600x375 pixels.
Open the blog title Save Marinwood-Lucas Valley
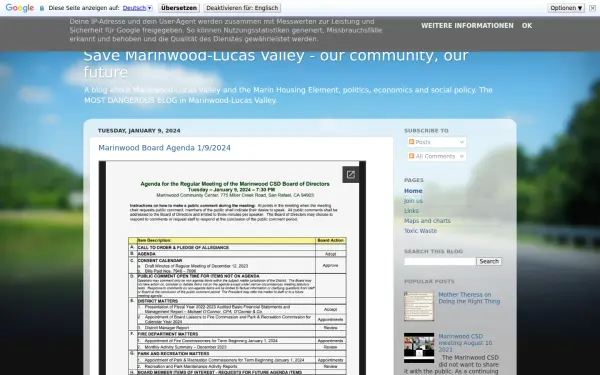tap(276, 64)
